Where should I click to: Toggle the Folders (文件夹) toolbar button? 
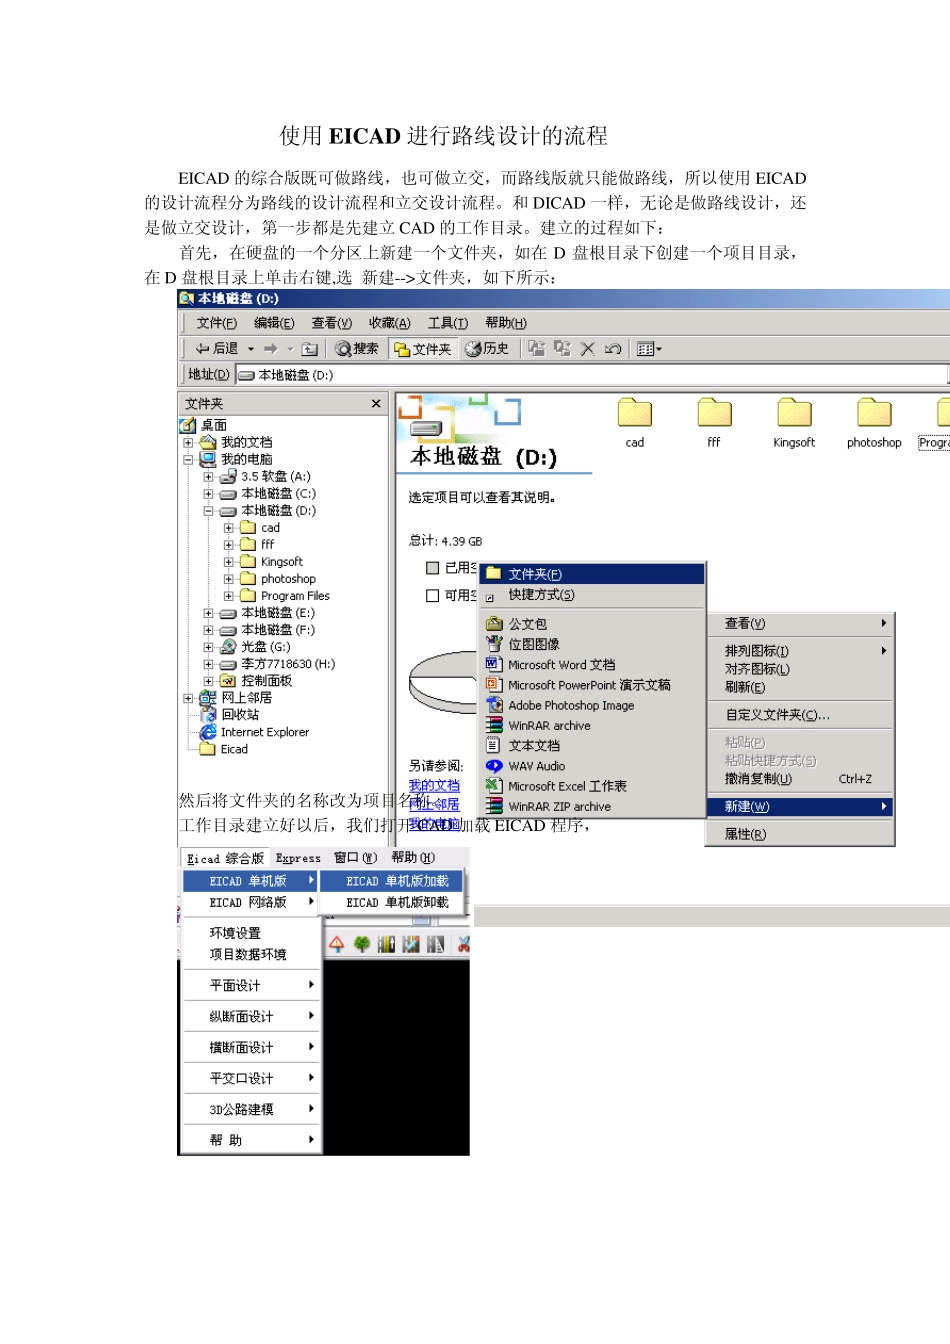click(423, 348)
